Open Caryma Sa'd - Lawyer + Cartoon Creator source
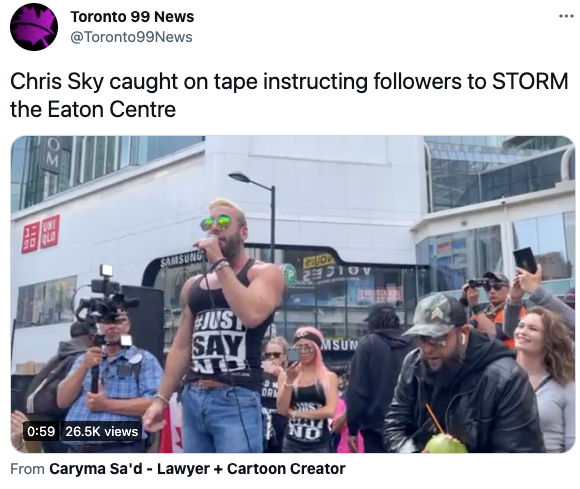This screenshot has height=489, width=580. (197, 469)
